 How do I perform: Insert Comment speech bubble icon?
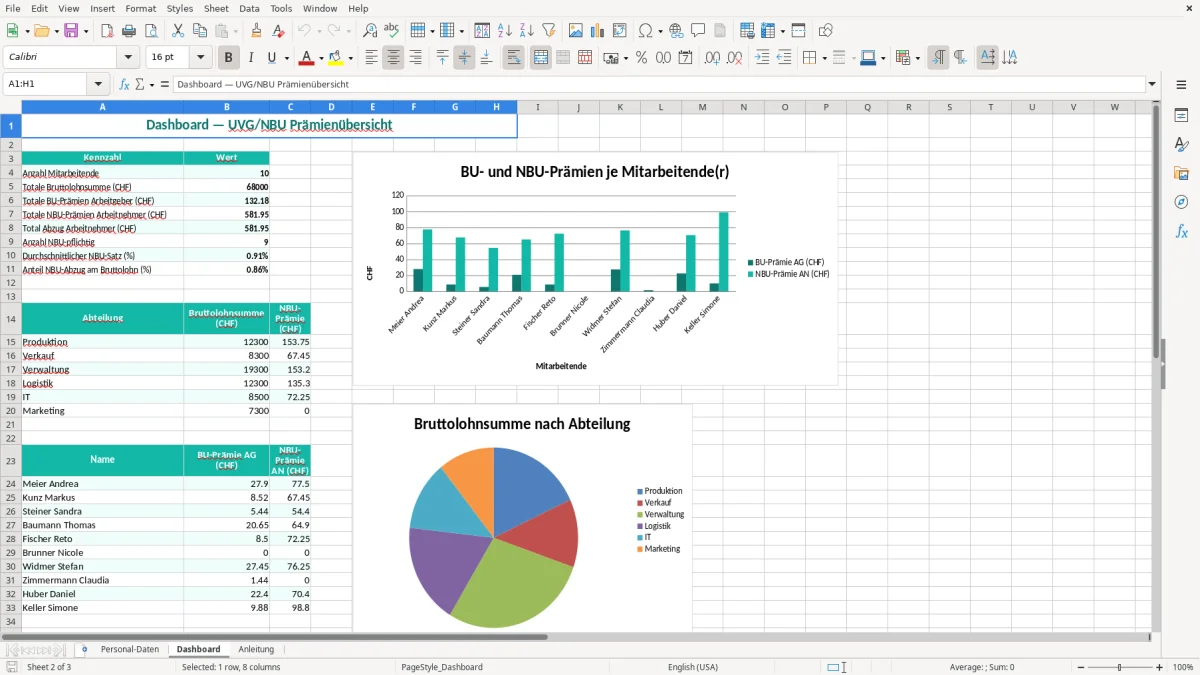698,31
